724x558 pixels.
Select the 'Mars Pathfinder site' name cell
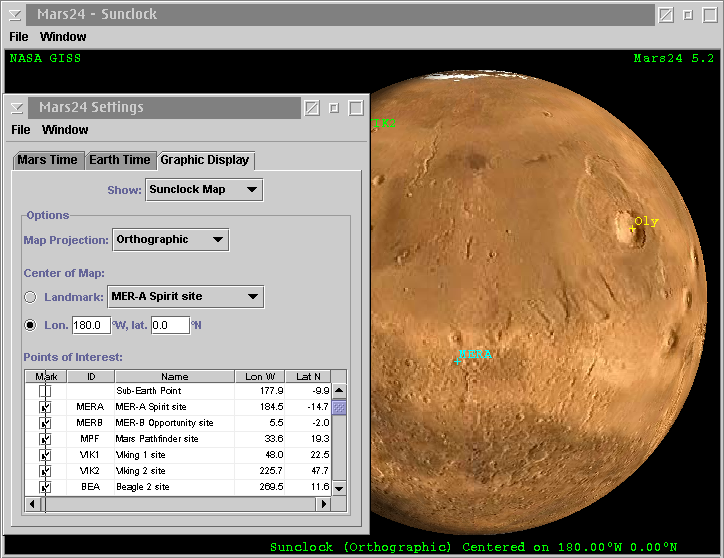pyautogui.click(x=175, y=439)
